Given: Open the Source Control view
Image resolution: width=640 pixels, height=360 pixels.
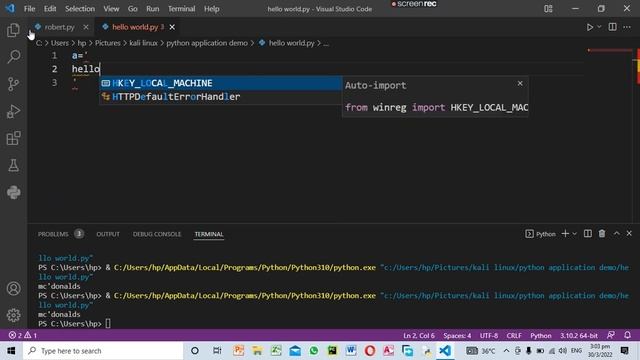Looking at the screenshot, I should 13,84.
